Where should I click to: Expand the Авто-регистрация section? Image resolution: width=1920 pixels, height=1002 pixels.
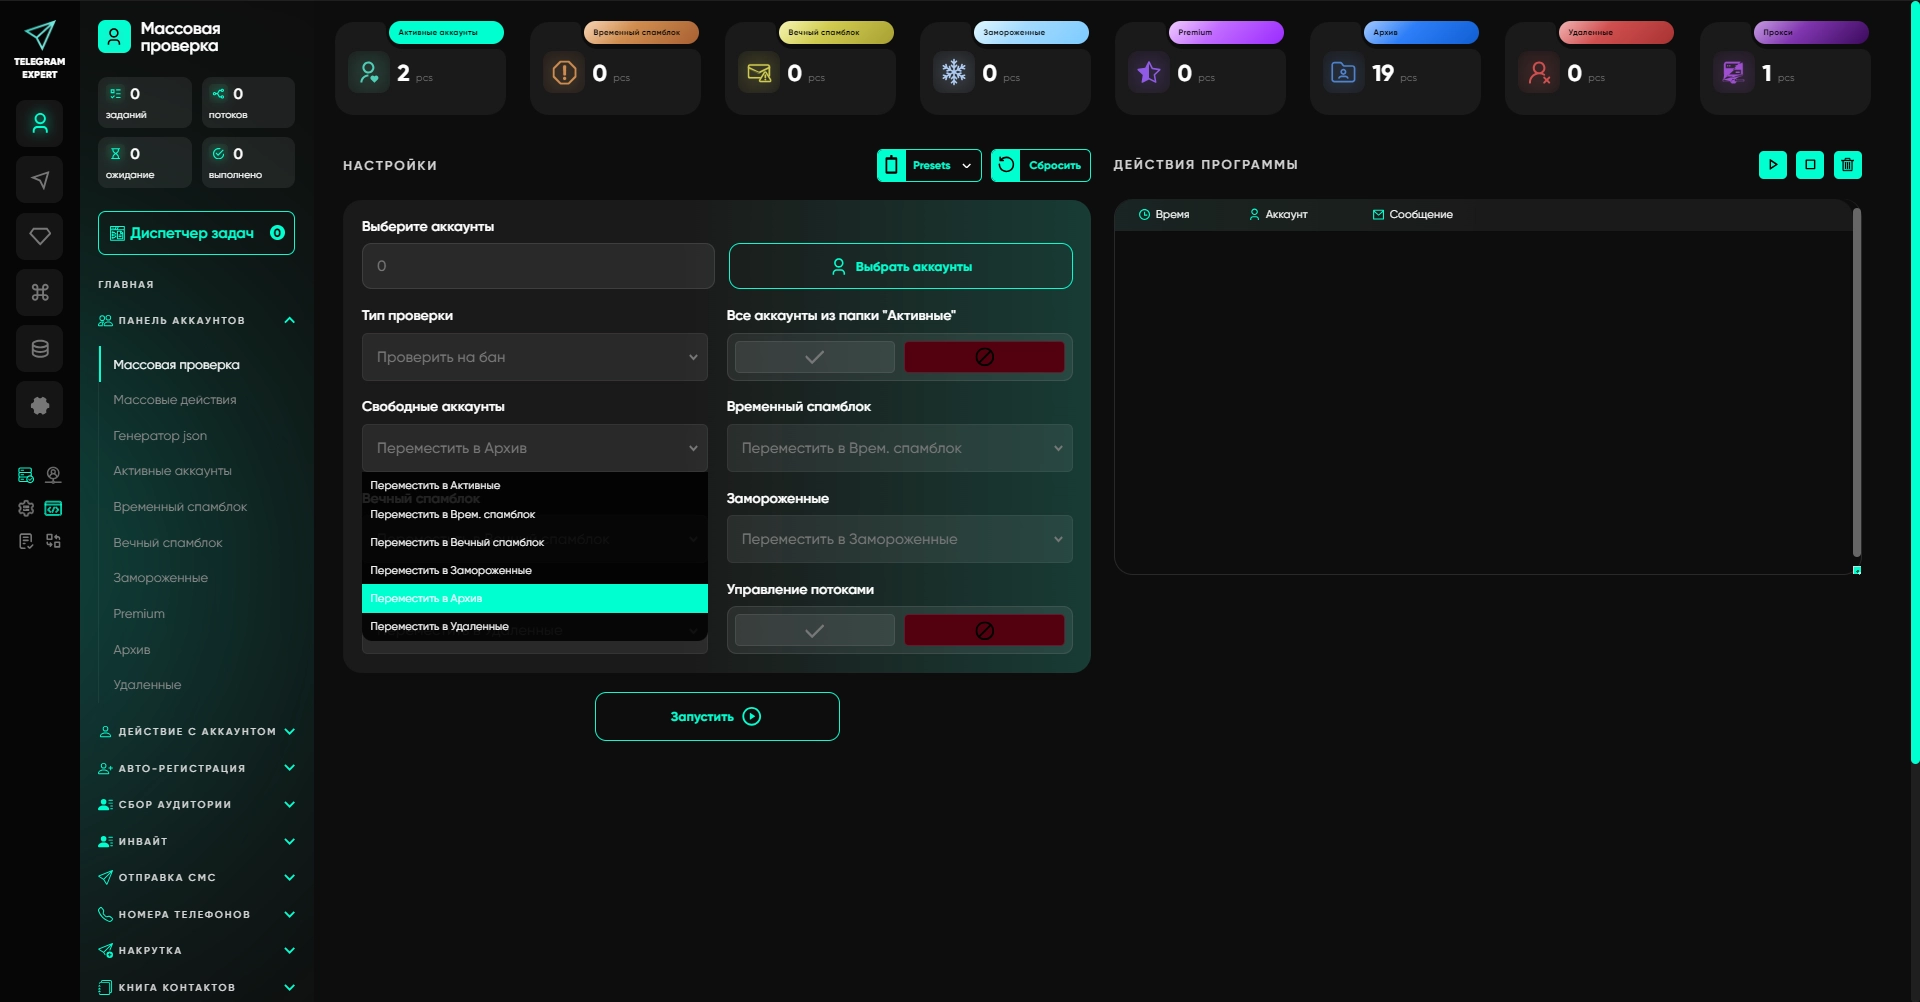coord(197,768)
